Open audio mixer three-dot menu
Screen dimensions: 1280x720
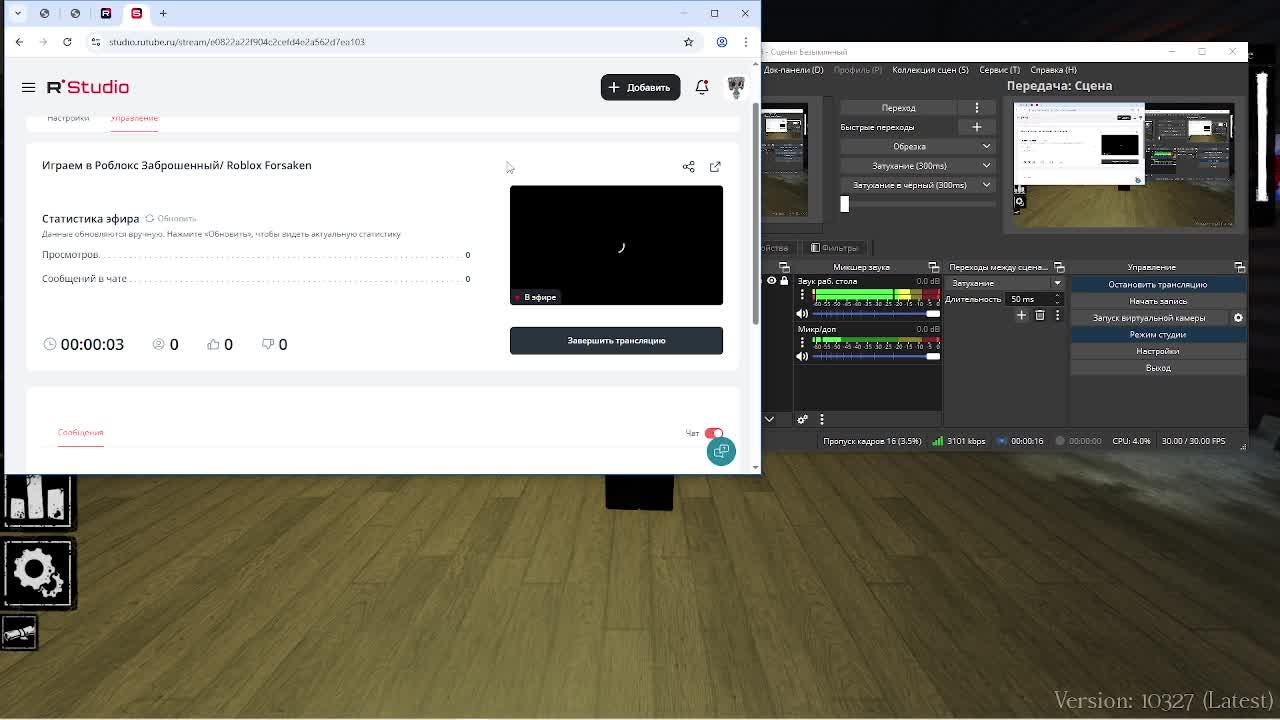pyautogui.click(x=822, y=419)
